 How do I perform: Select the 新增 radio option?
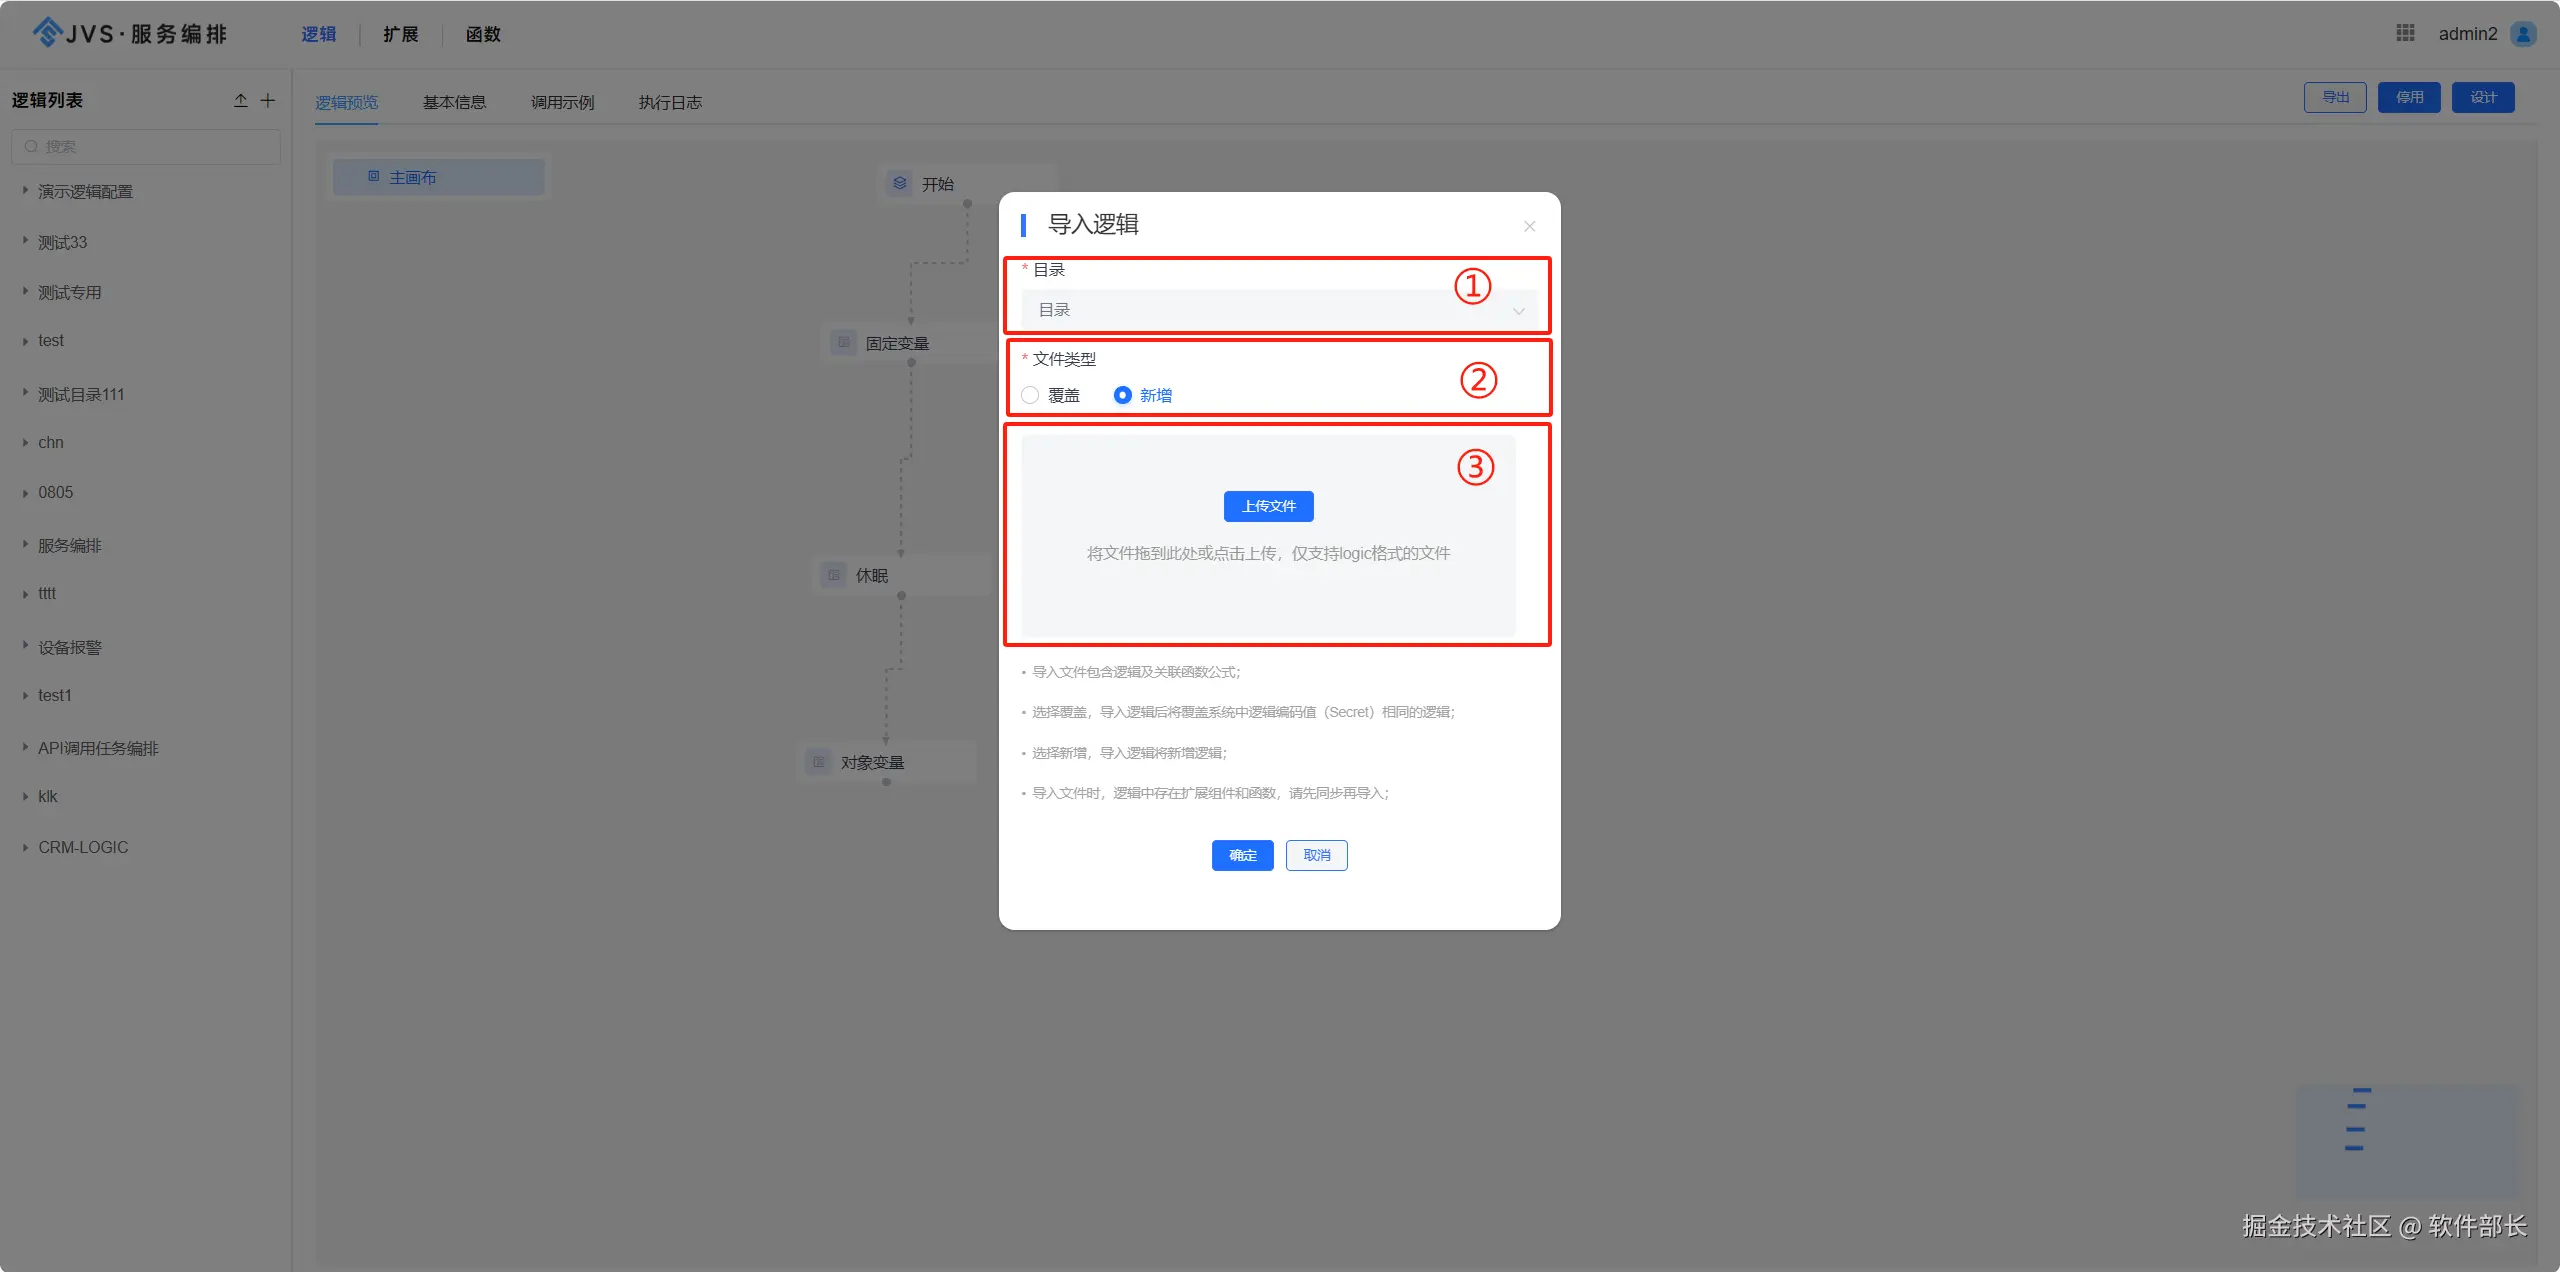(x=1122, y=395)
